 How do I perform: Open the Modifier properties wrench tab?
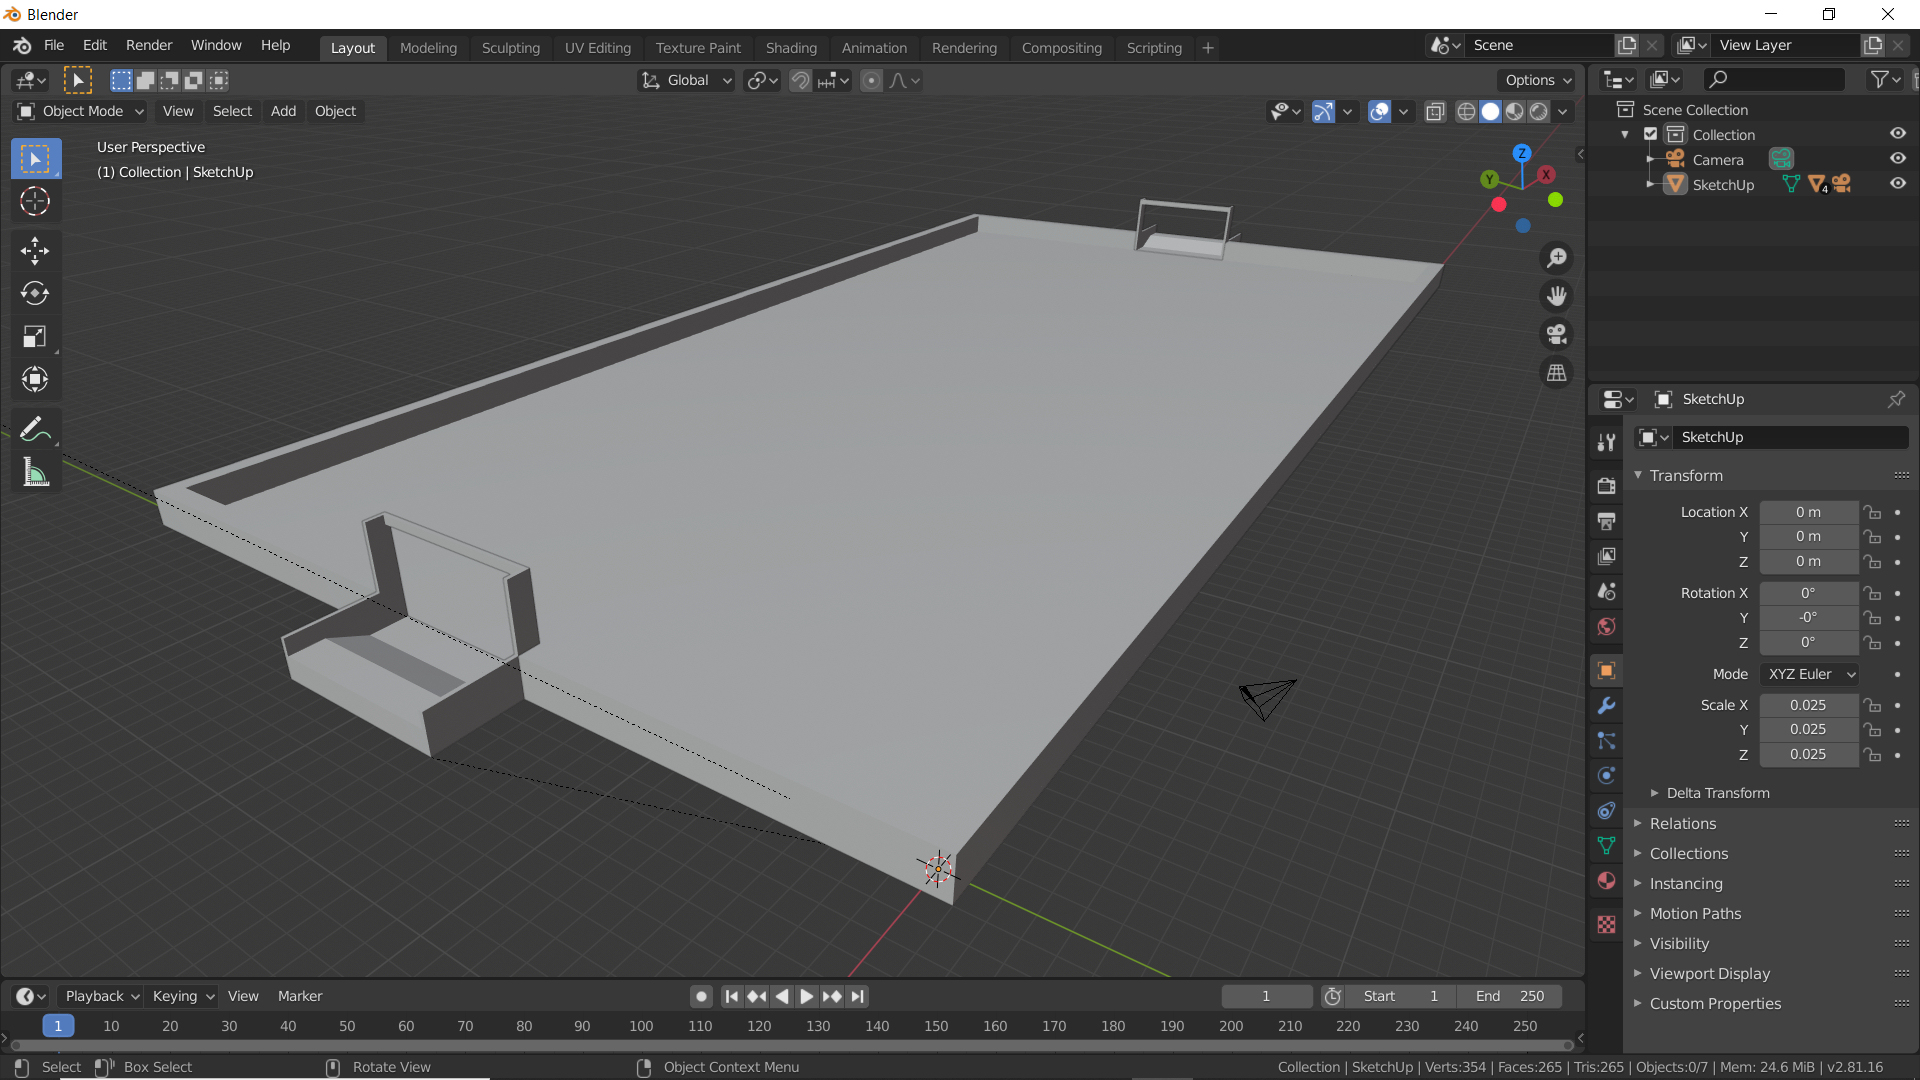coord(1606,706)
